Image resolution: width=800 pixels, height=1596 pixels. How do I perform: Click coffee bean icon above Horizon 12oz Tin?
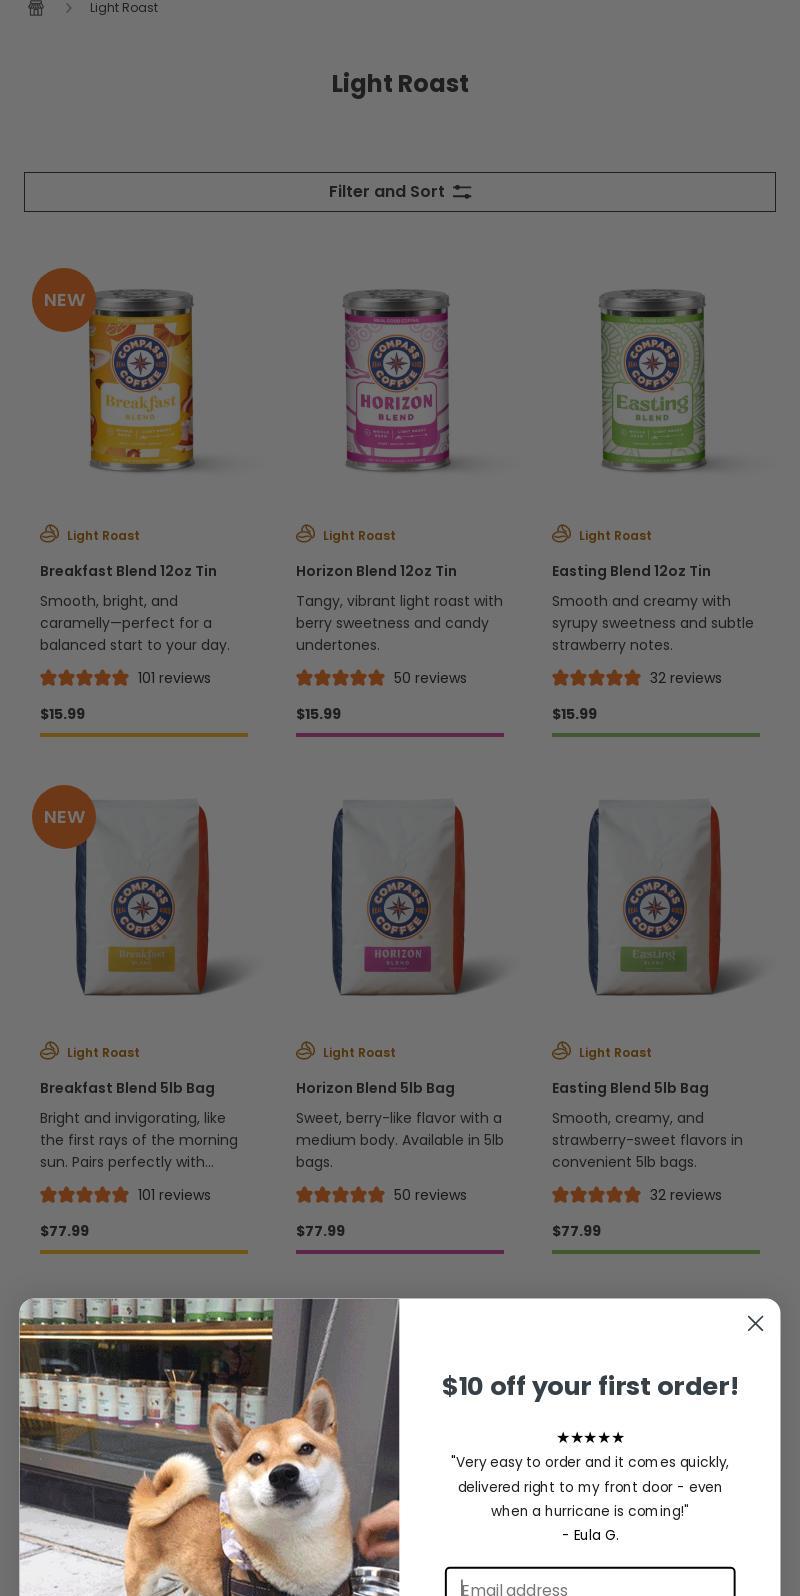(x=306, y=534)
